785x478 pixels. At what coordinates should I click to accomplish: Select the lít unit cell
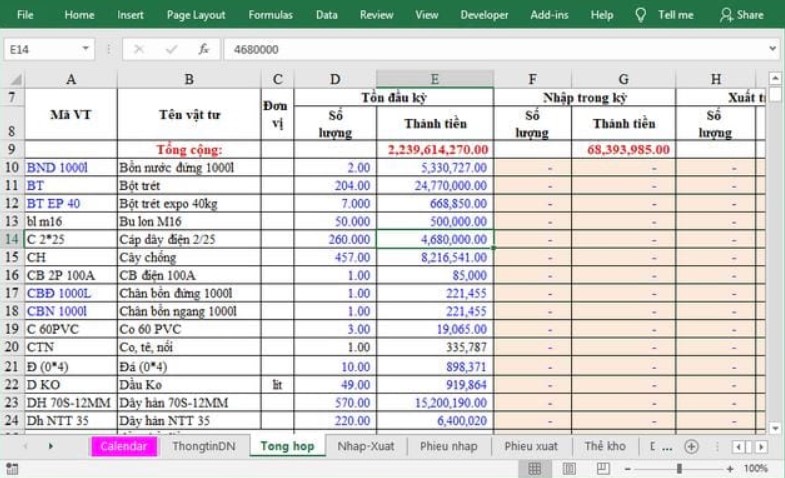pyautogui.click(x=277, y=384)
